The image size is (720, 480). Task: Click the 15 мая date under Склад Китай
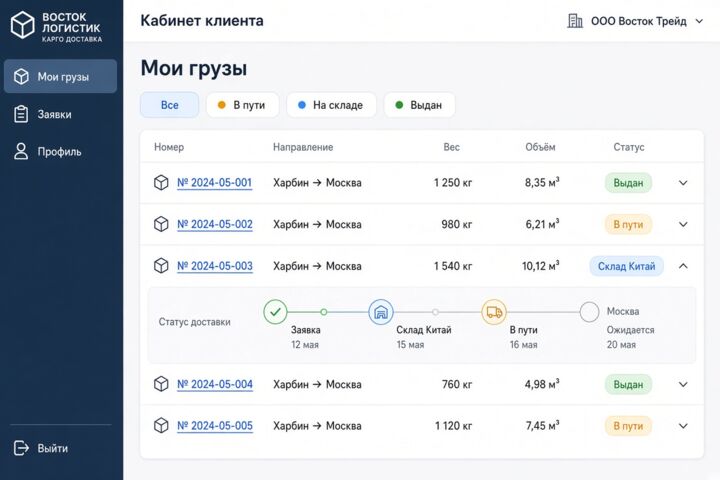click(411, 344)
